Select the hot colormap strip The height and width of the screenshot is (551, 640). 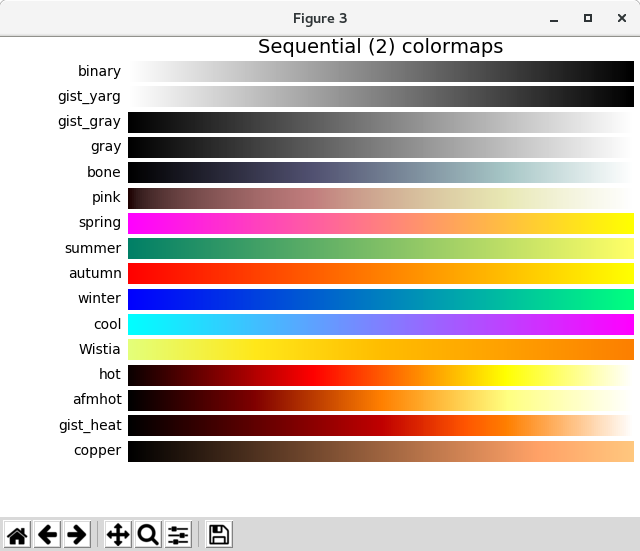(381, 375)
